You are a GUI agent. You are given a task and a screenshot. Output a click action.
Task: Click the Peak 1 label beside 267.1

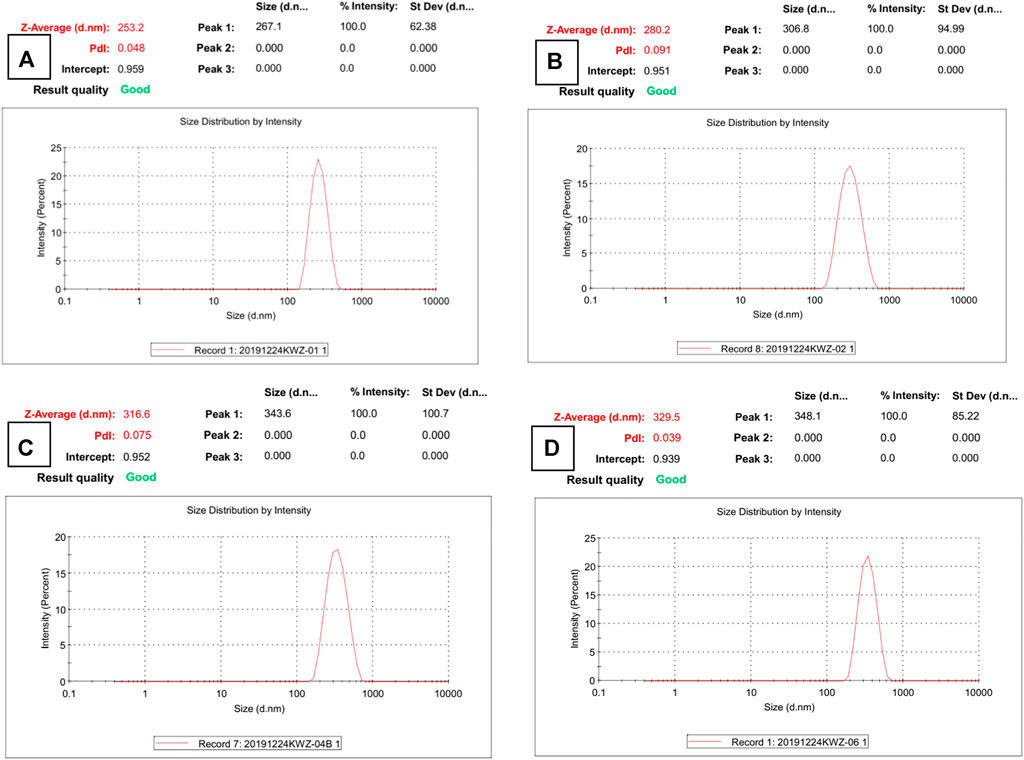216,27
